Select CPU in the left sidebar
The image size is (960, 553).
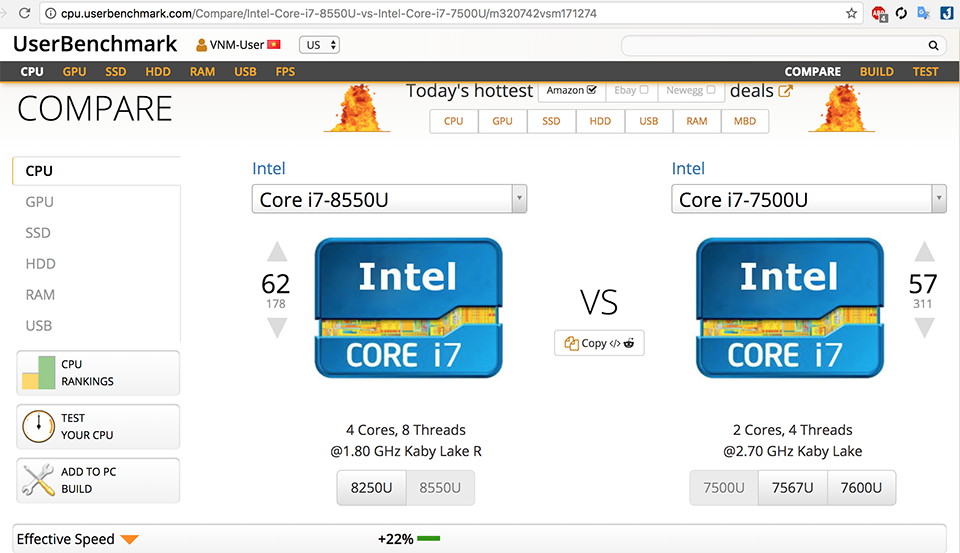click(x=97, y=171)
